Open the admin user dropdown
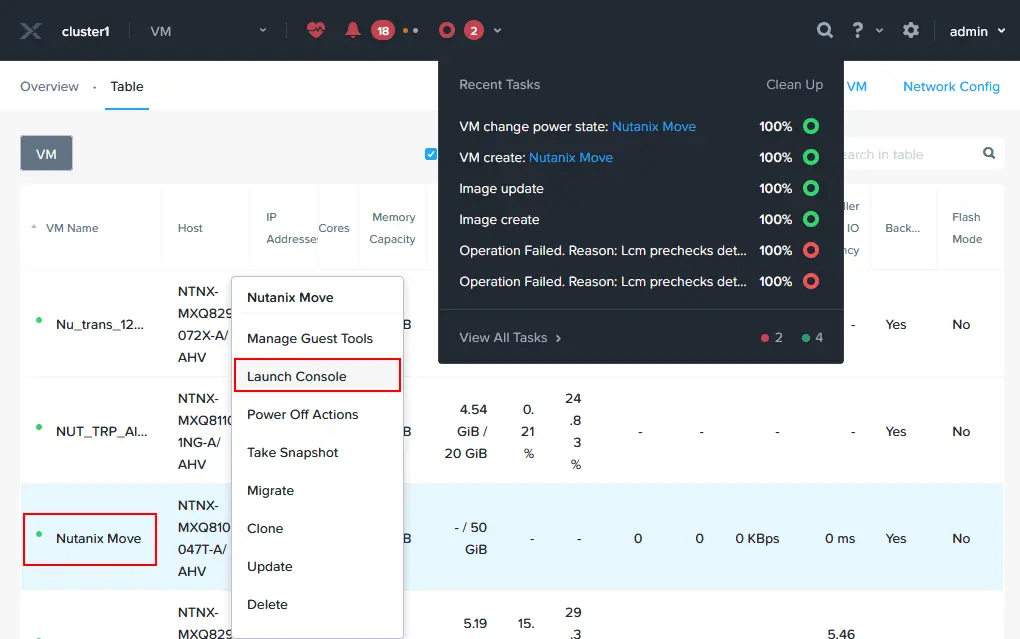The height and width of the screenshot is (639, 1020). click(978, 31)
